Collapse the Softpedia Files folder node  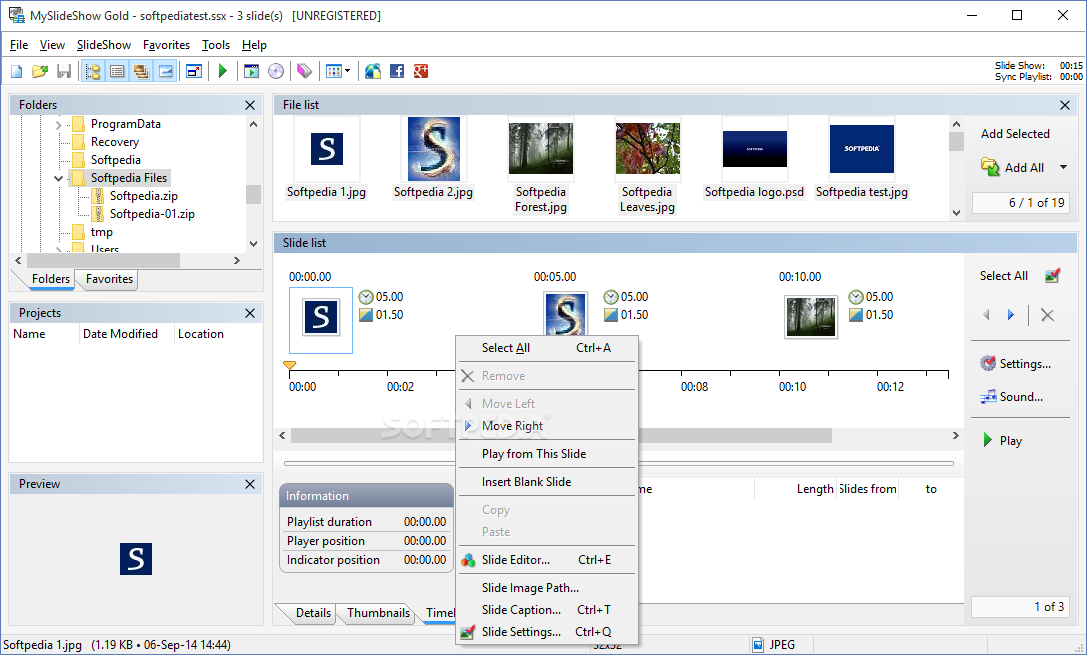coord(59,179)
